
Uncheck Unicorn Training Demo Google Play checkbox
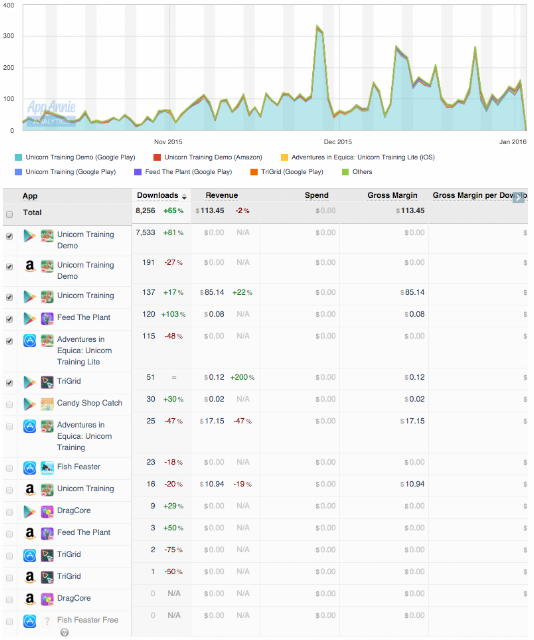point(9,236)
